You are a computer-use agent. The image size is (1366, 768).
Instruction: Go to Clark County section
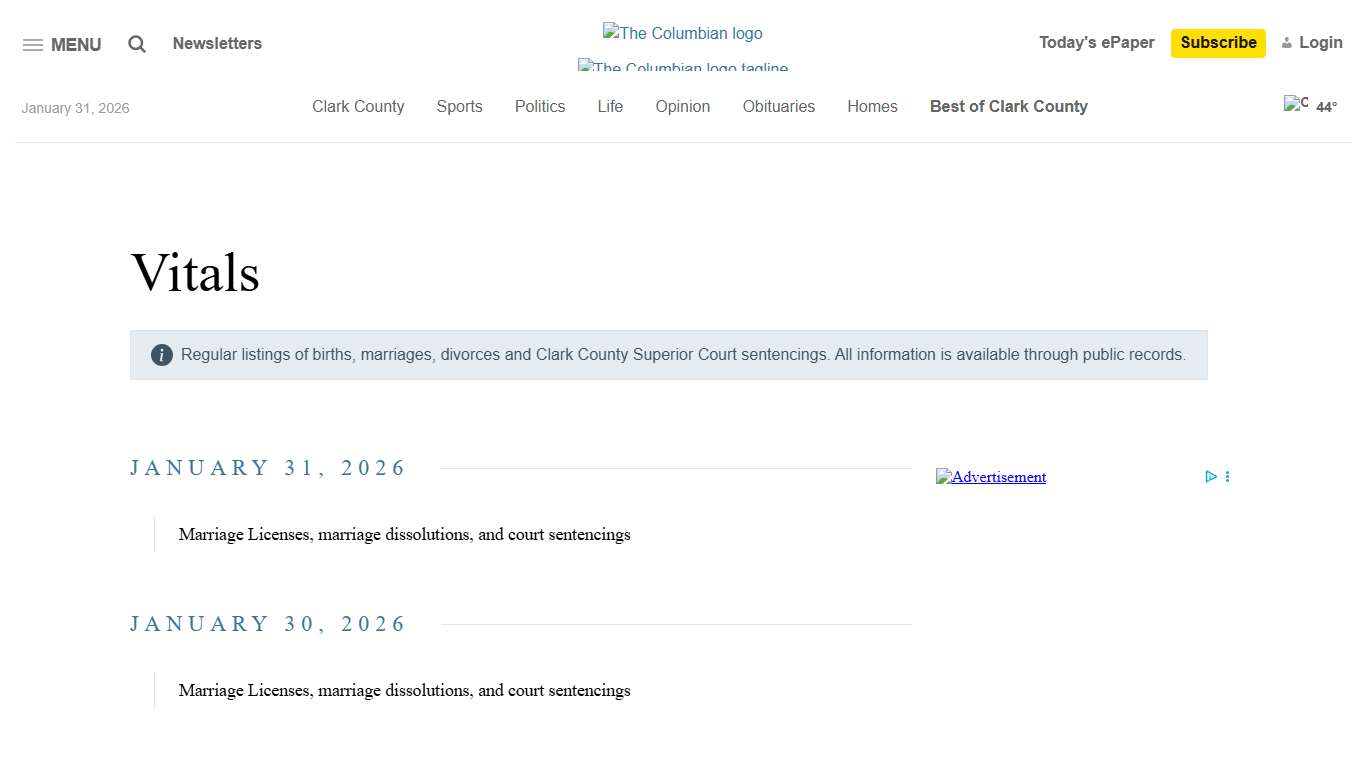click(358, 107)
